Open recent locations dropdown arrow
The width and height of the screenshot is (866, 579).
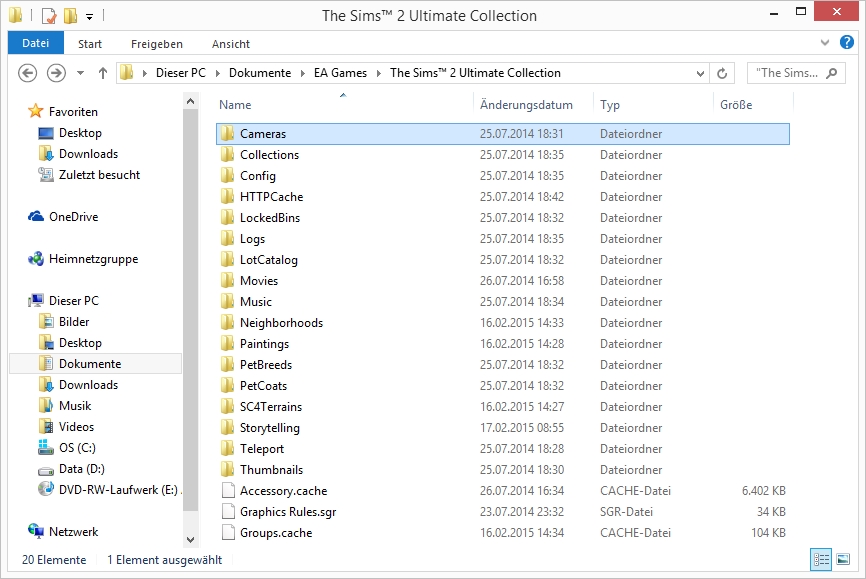click(x=81, y=73)
